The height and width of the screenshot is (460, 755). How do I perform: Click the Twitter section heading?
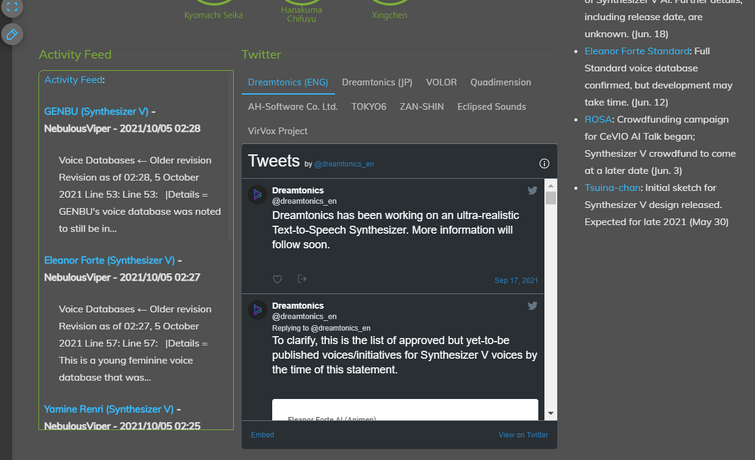tap(261, 54)
